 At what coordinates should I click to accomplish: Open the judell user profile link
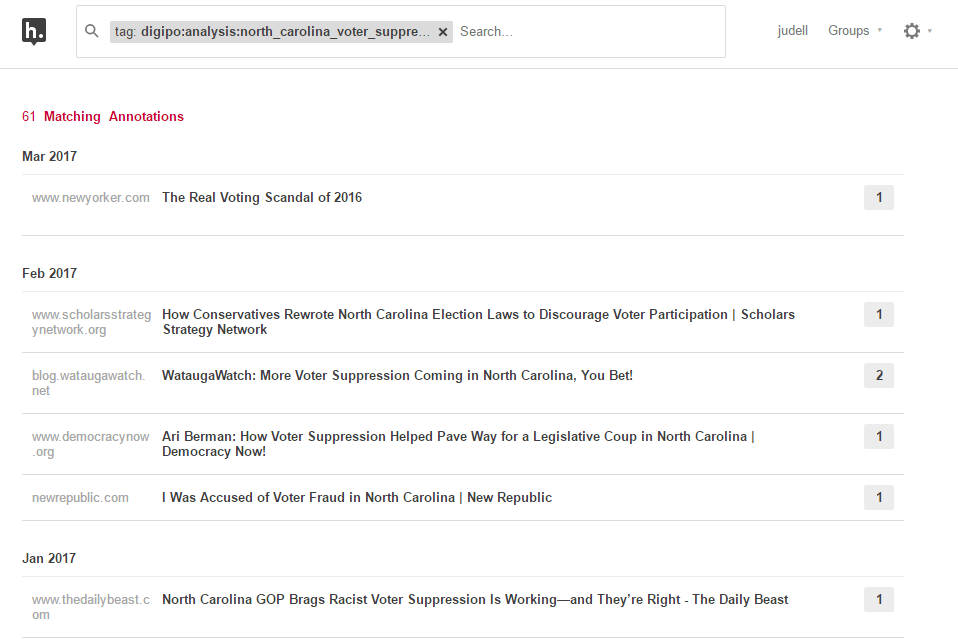(792, 31)
